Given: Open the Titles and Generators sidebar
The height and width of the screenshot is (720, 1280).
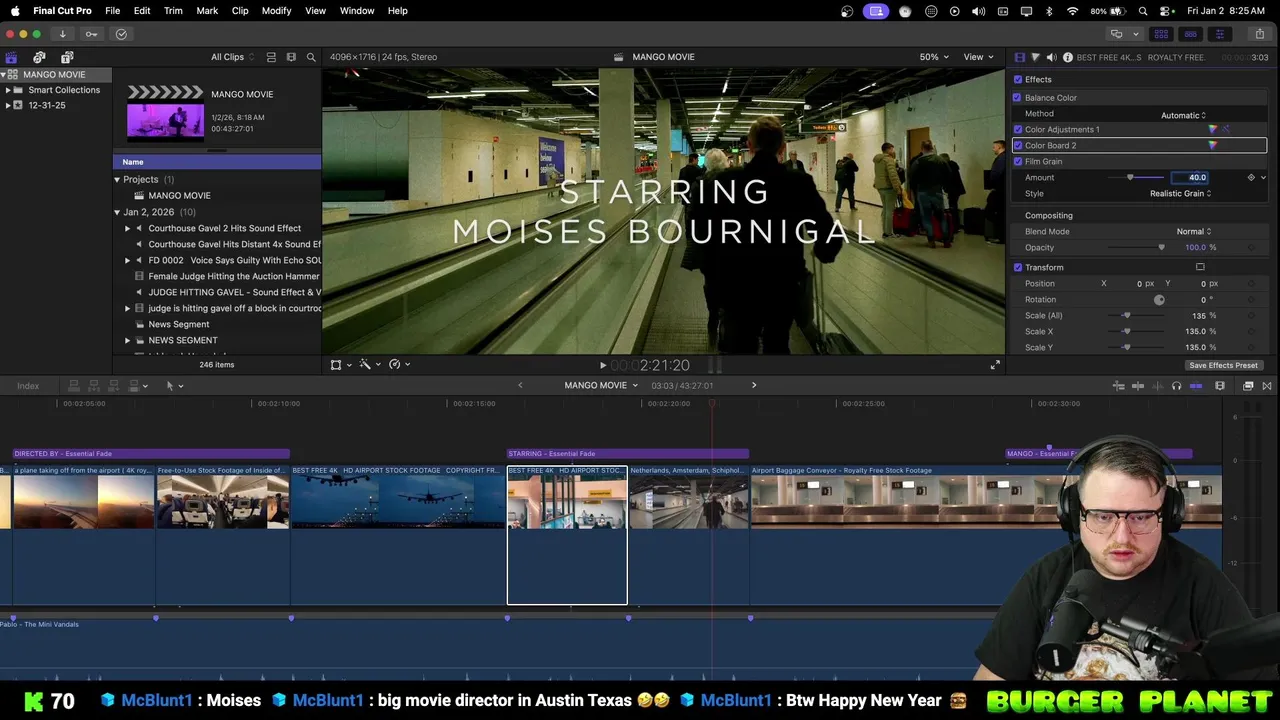Looking at the screenshot, I should tap(67, 57).
